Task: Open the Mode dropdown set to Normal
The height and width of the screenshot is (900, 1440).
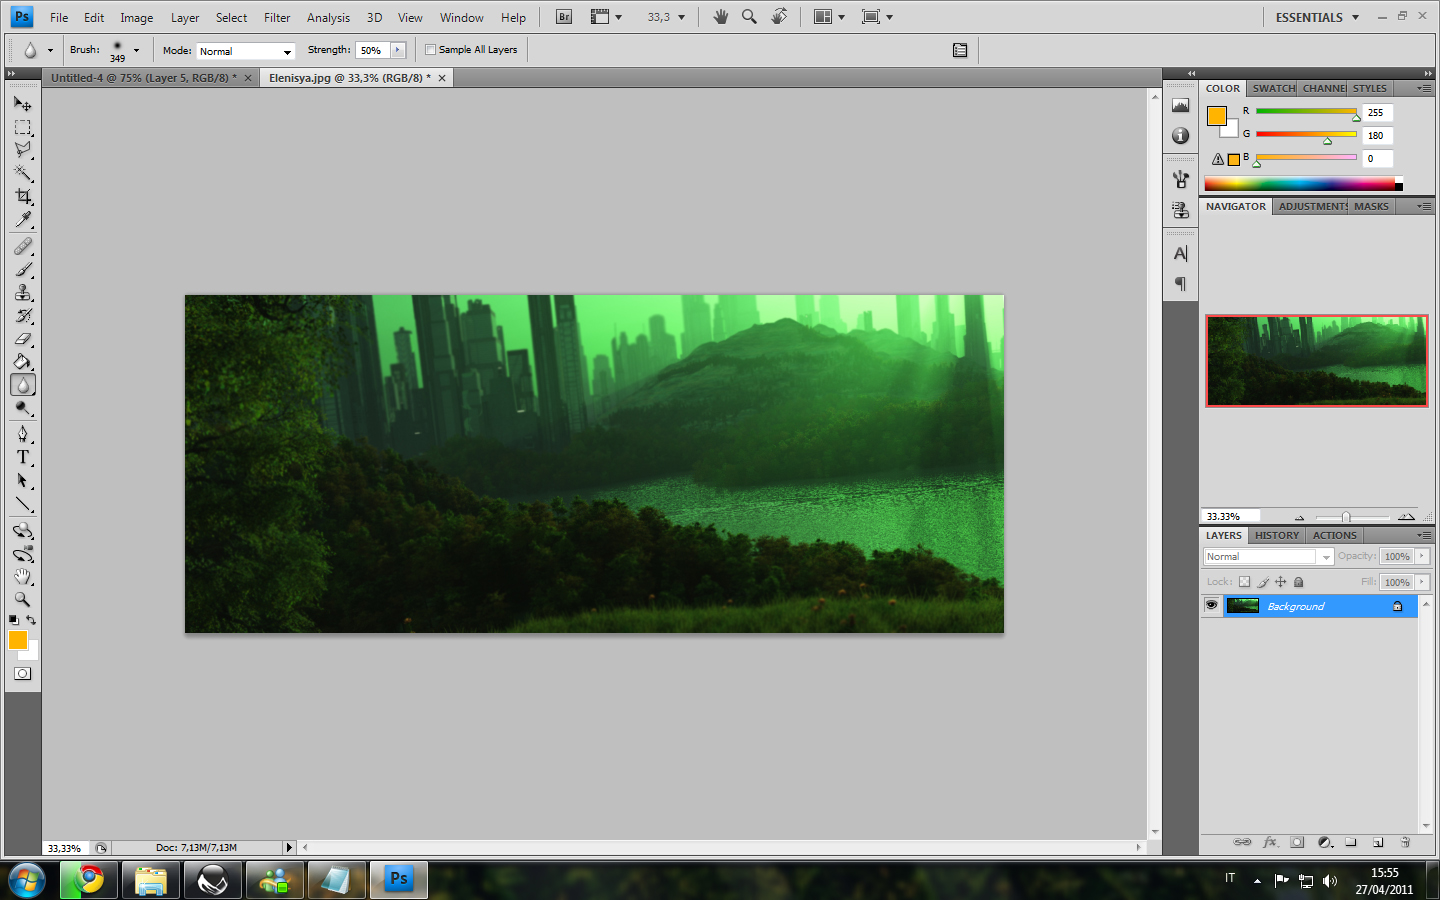Action: tap(245, 51)
